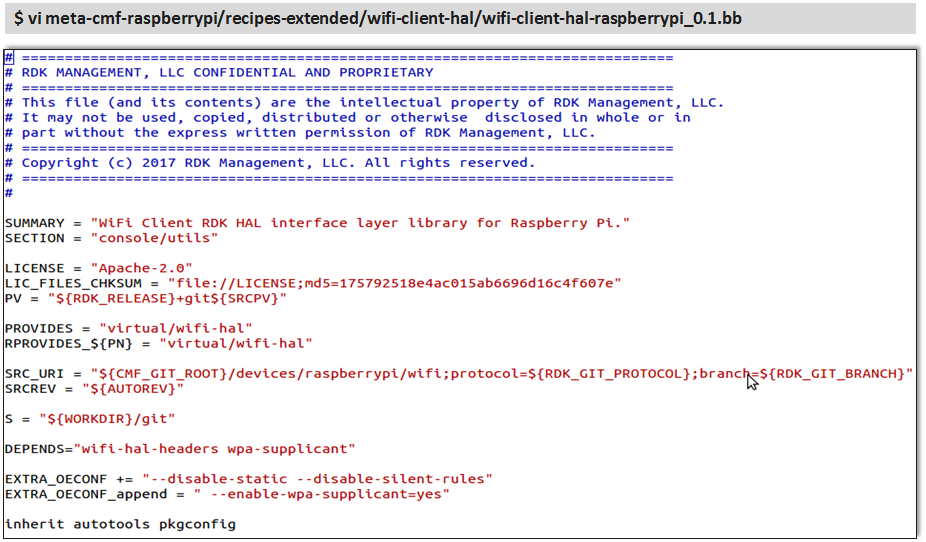This screenshot has height=542, width=926.
Task: Click the 'This file (and its contents)' comment line
Action: [364, 103]
